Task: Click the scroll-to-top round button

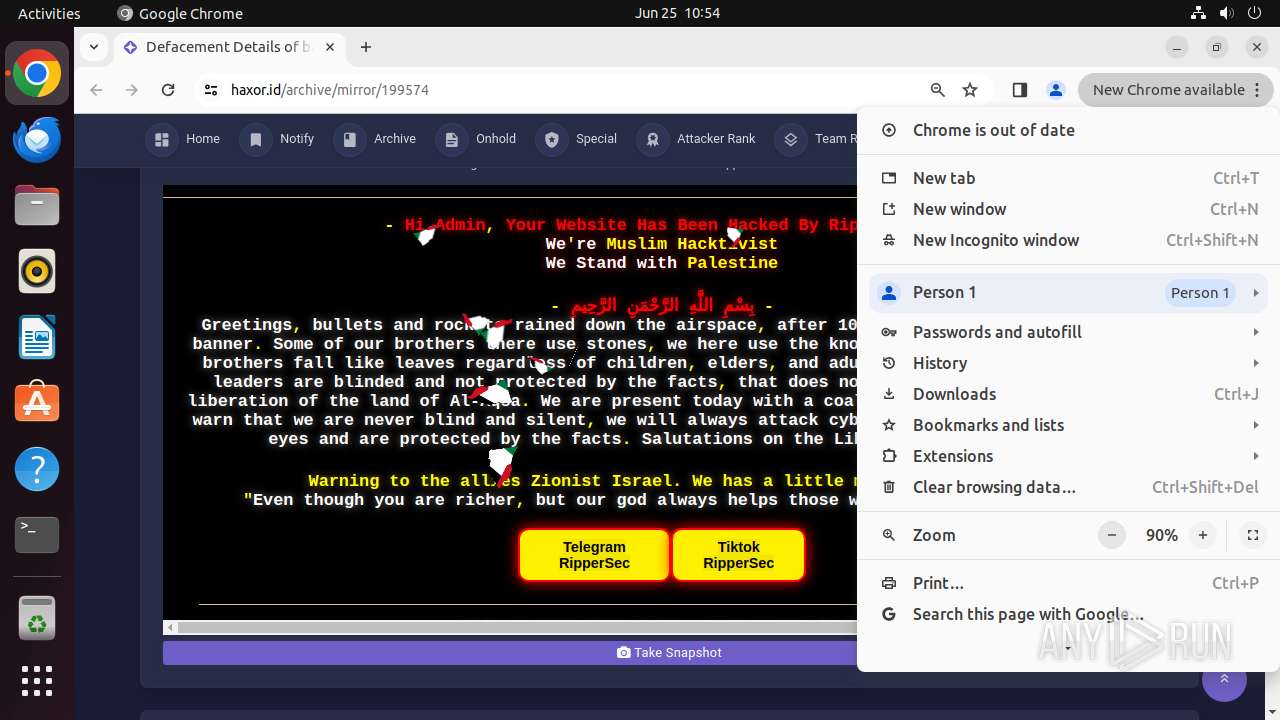Action: [x=1224, y=679]
